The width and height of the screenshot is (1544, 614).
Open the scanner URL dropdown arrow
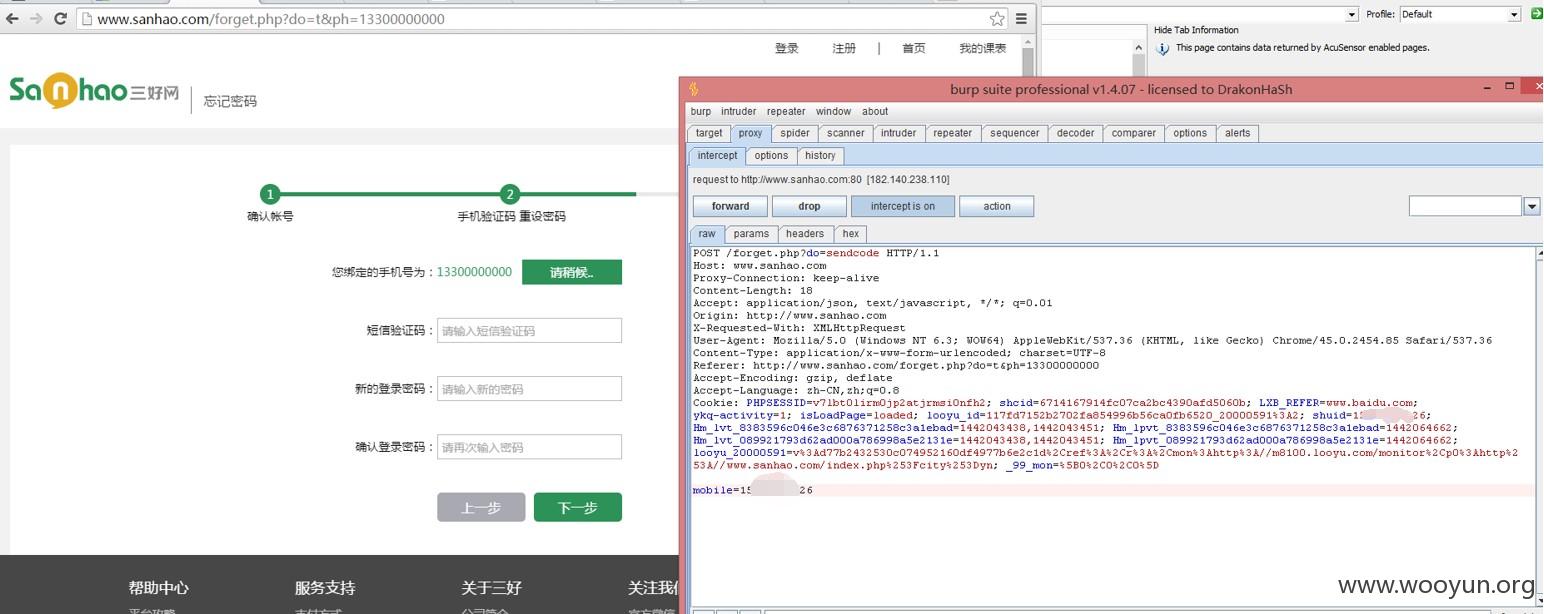tap(1352, 14)
